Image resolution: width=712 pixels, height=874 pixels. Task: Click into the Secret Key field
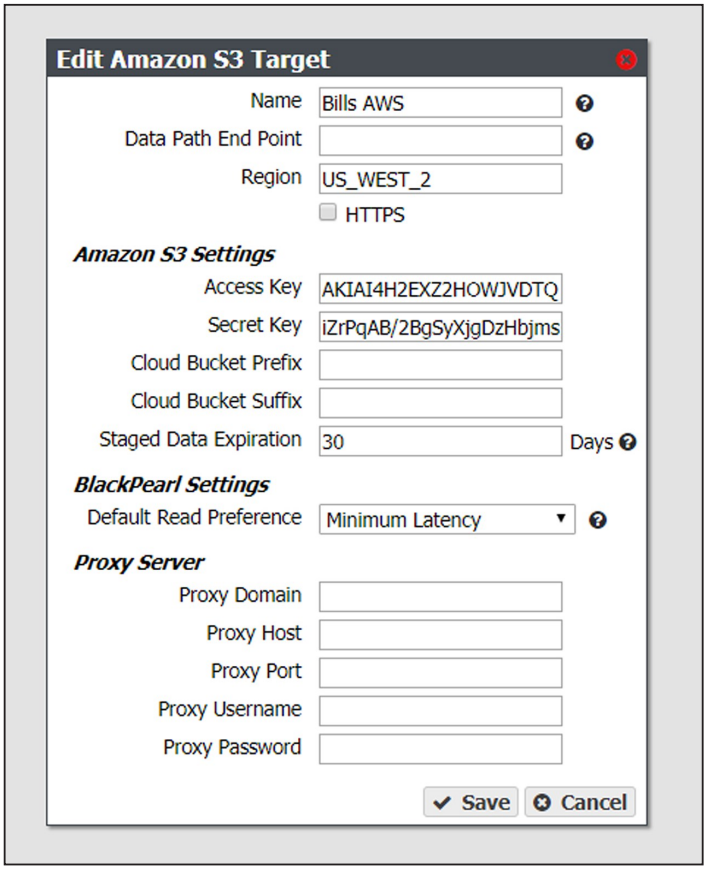440,327
